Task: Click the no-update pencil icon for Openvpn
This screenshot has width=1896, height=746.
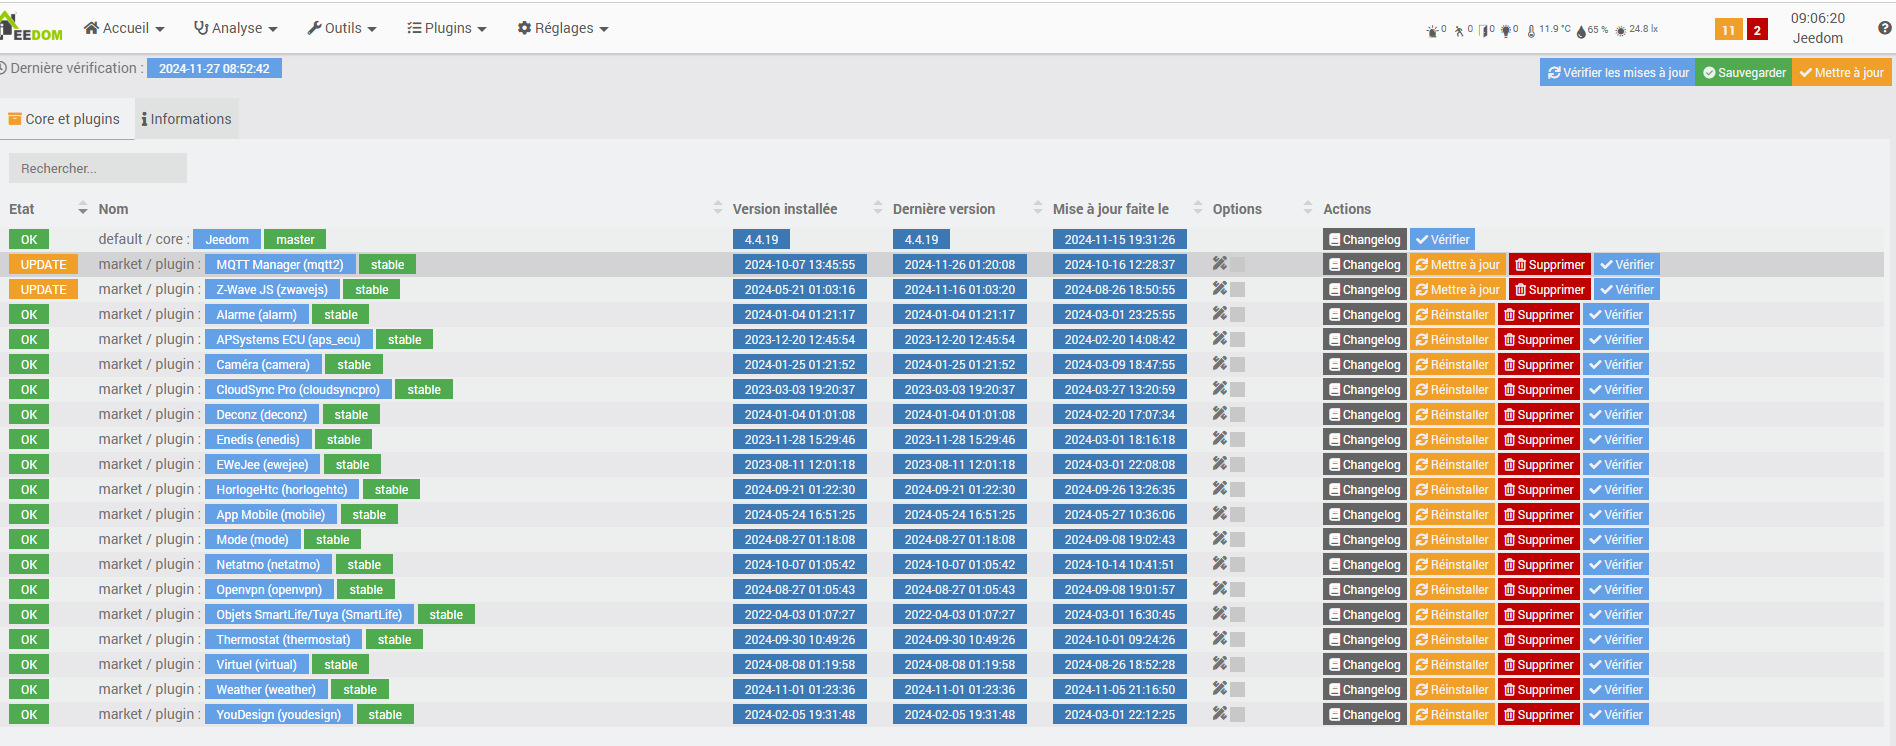Action: [x=1219, y=589]
